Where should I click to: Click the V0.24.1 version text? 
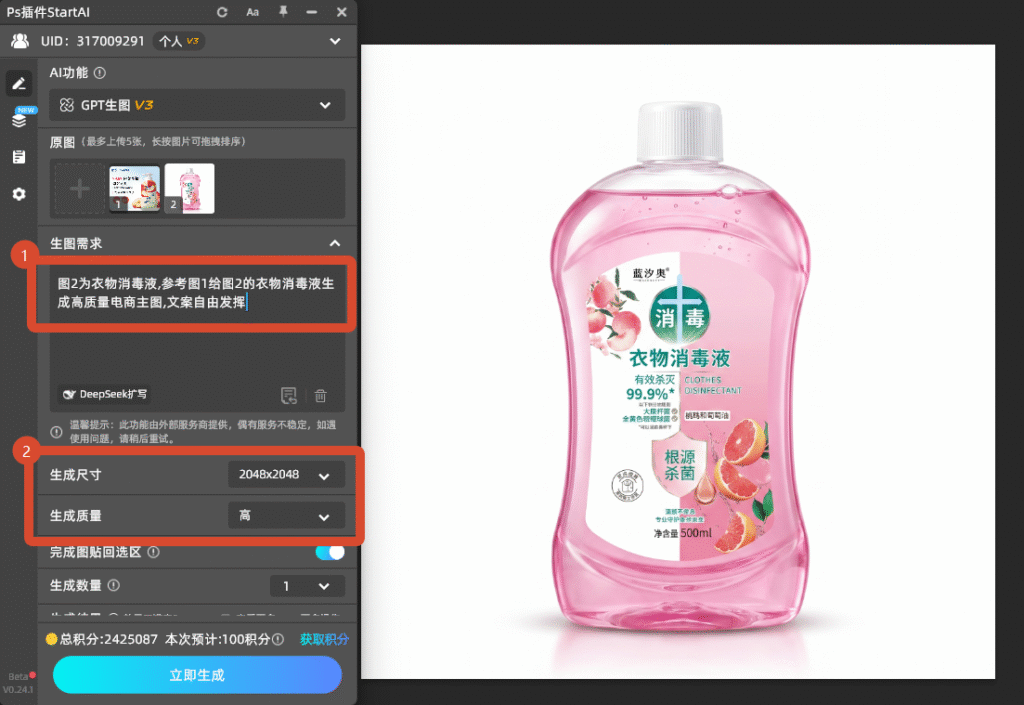click(18, 689)
